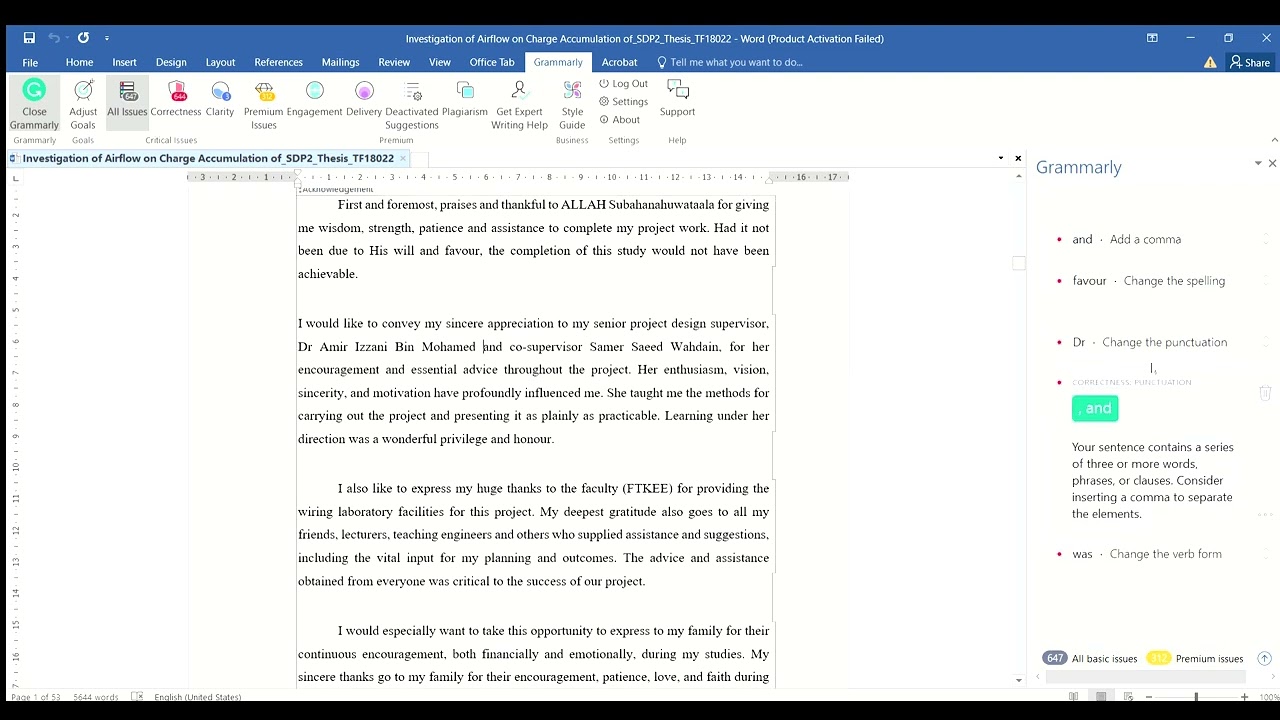Click the Save icon in the title bar
The width and height of the screenshot is (1280, 720).
tap(29, 38)
